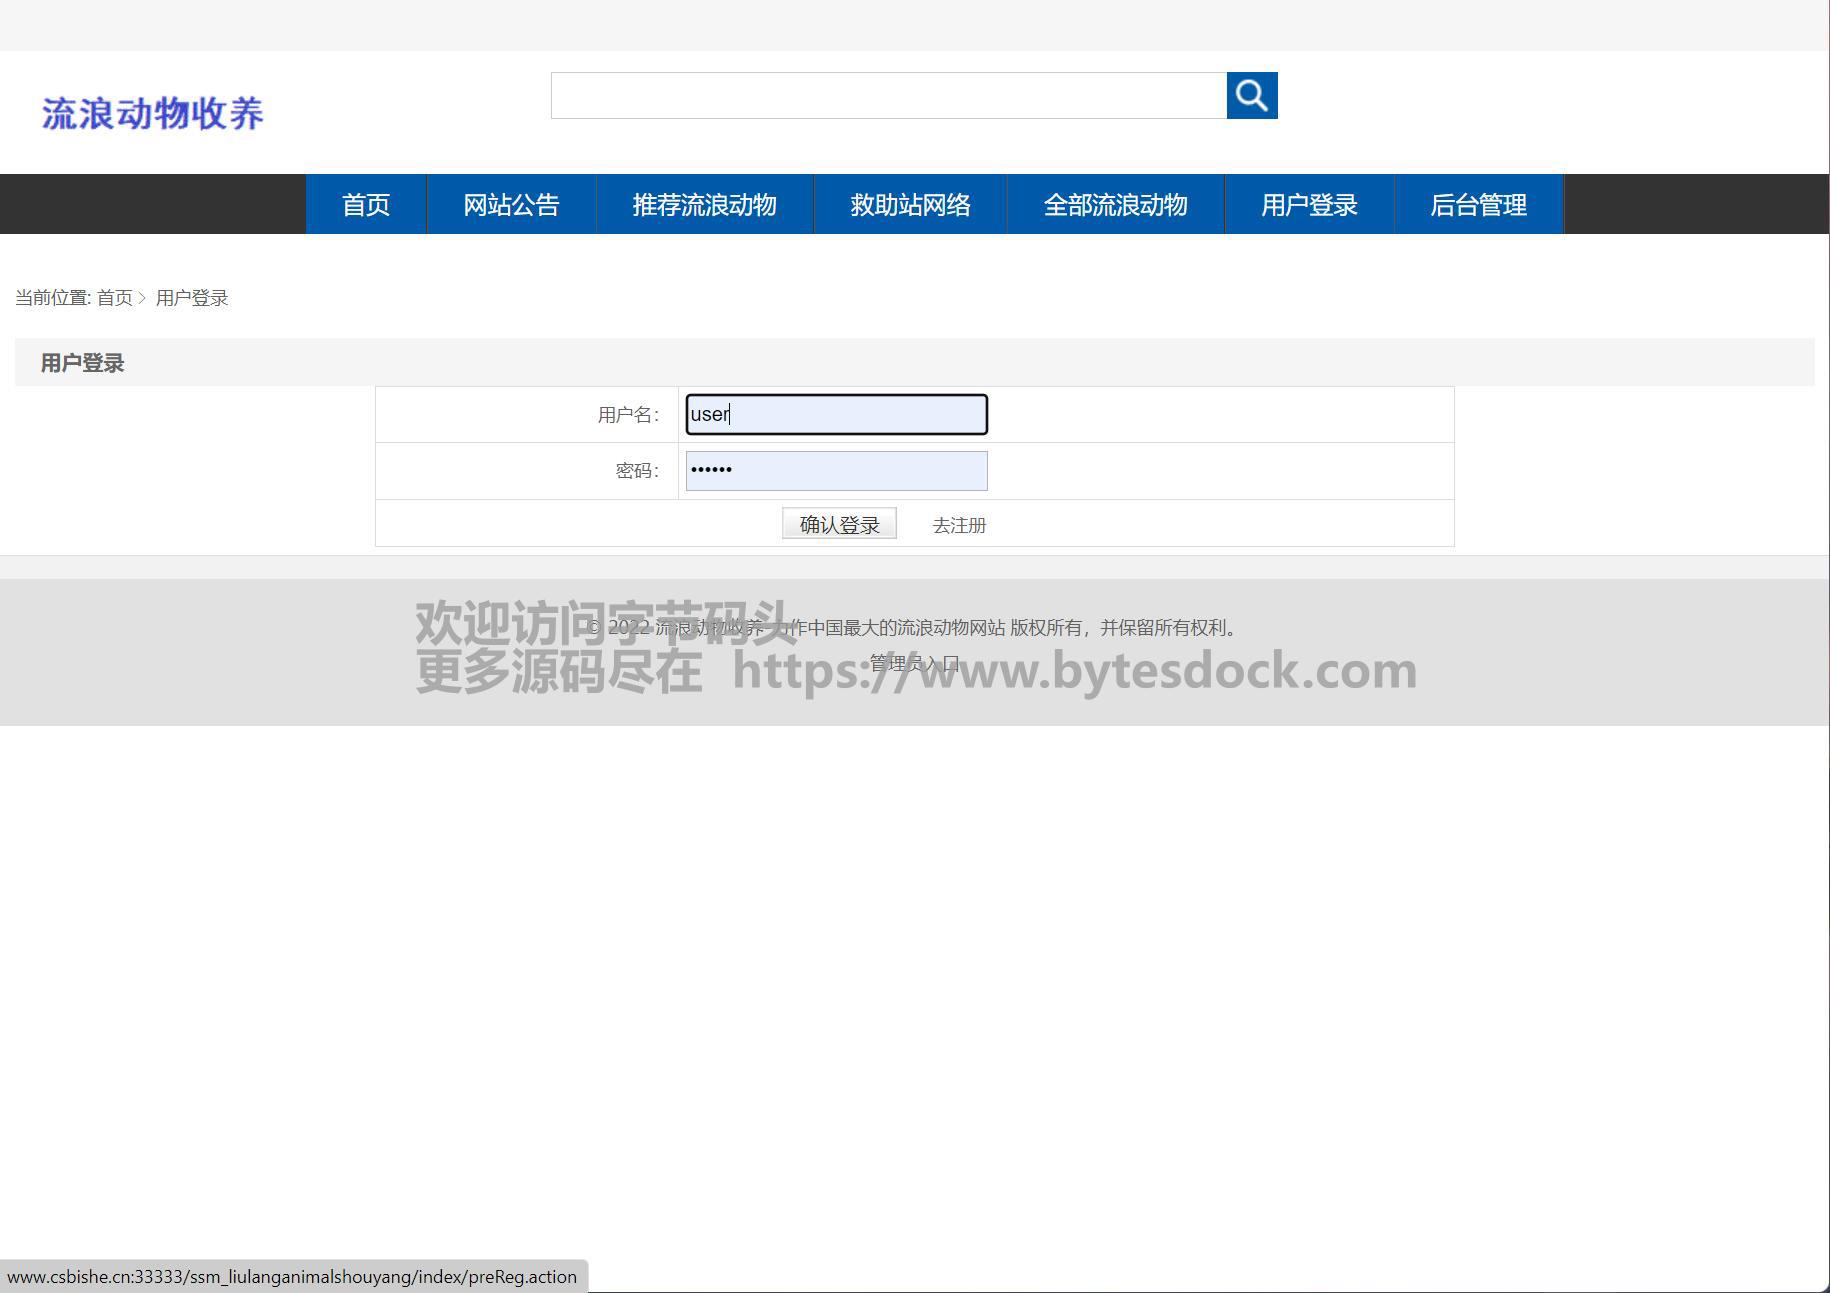Open the 后台管理 menu item
Viewport: 1830px width, 1293px height.
[x=1478, y=205]
